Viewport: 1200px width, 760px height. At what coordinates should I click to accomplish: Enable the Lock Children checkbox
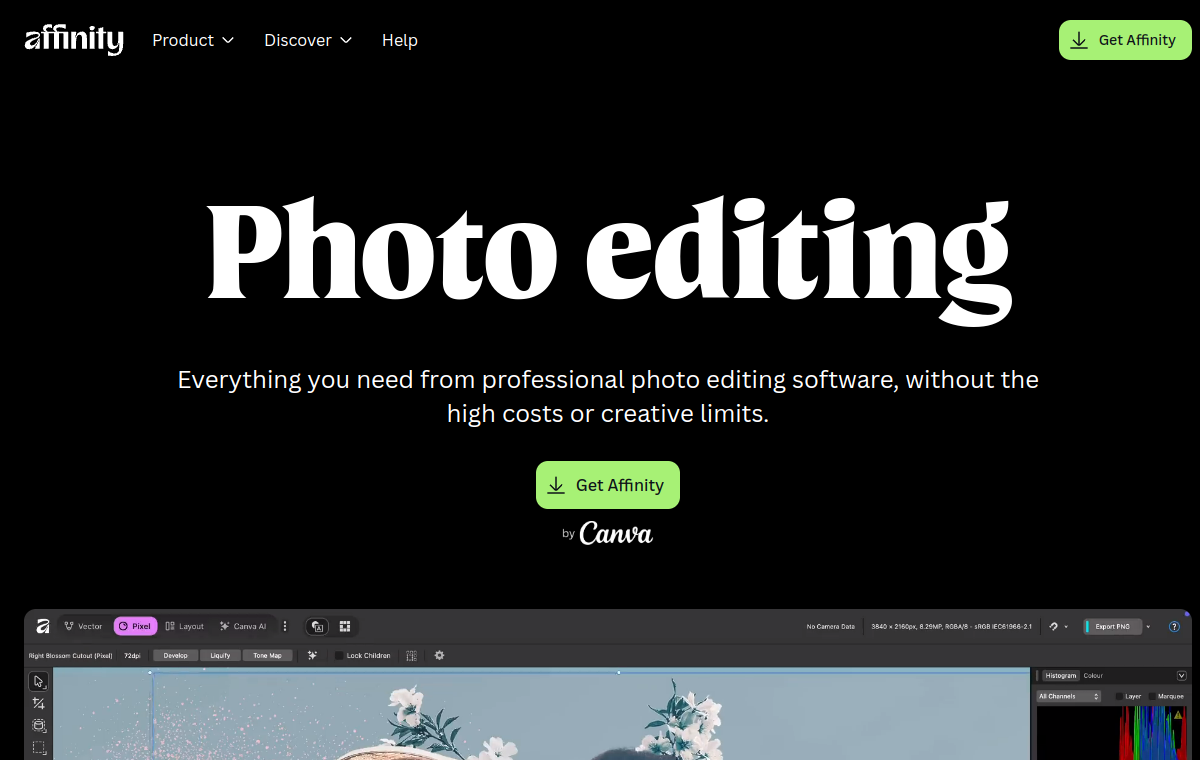[339, 656]
